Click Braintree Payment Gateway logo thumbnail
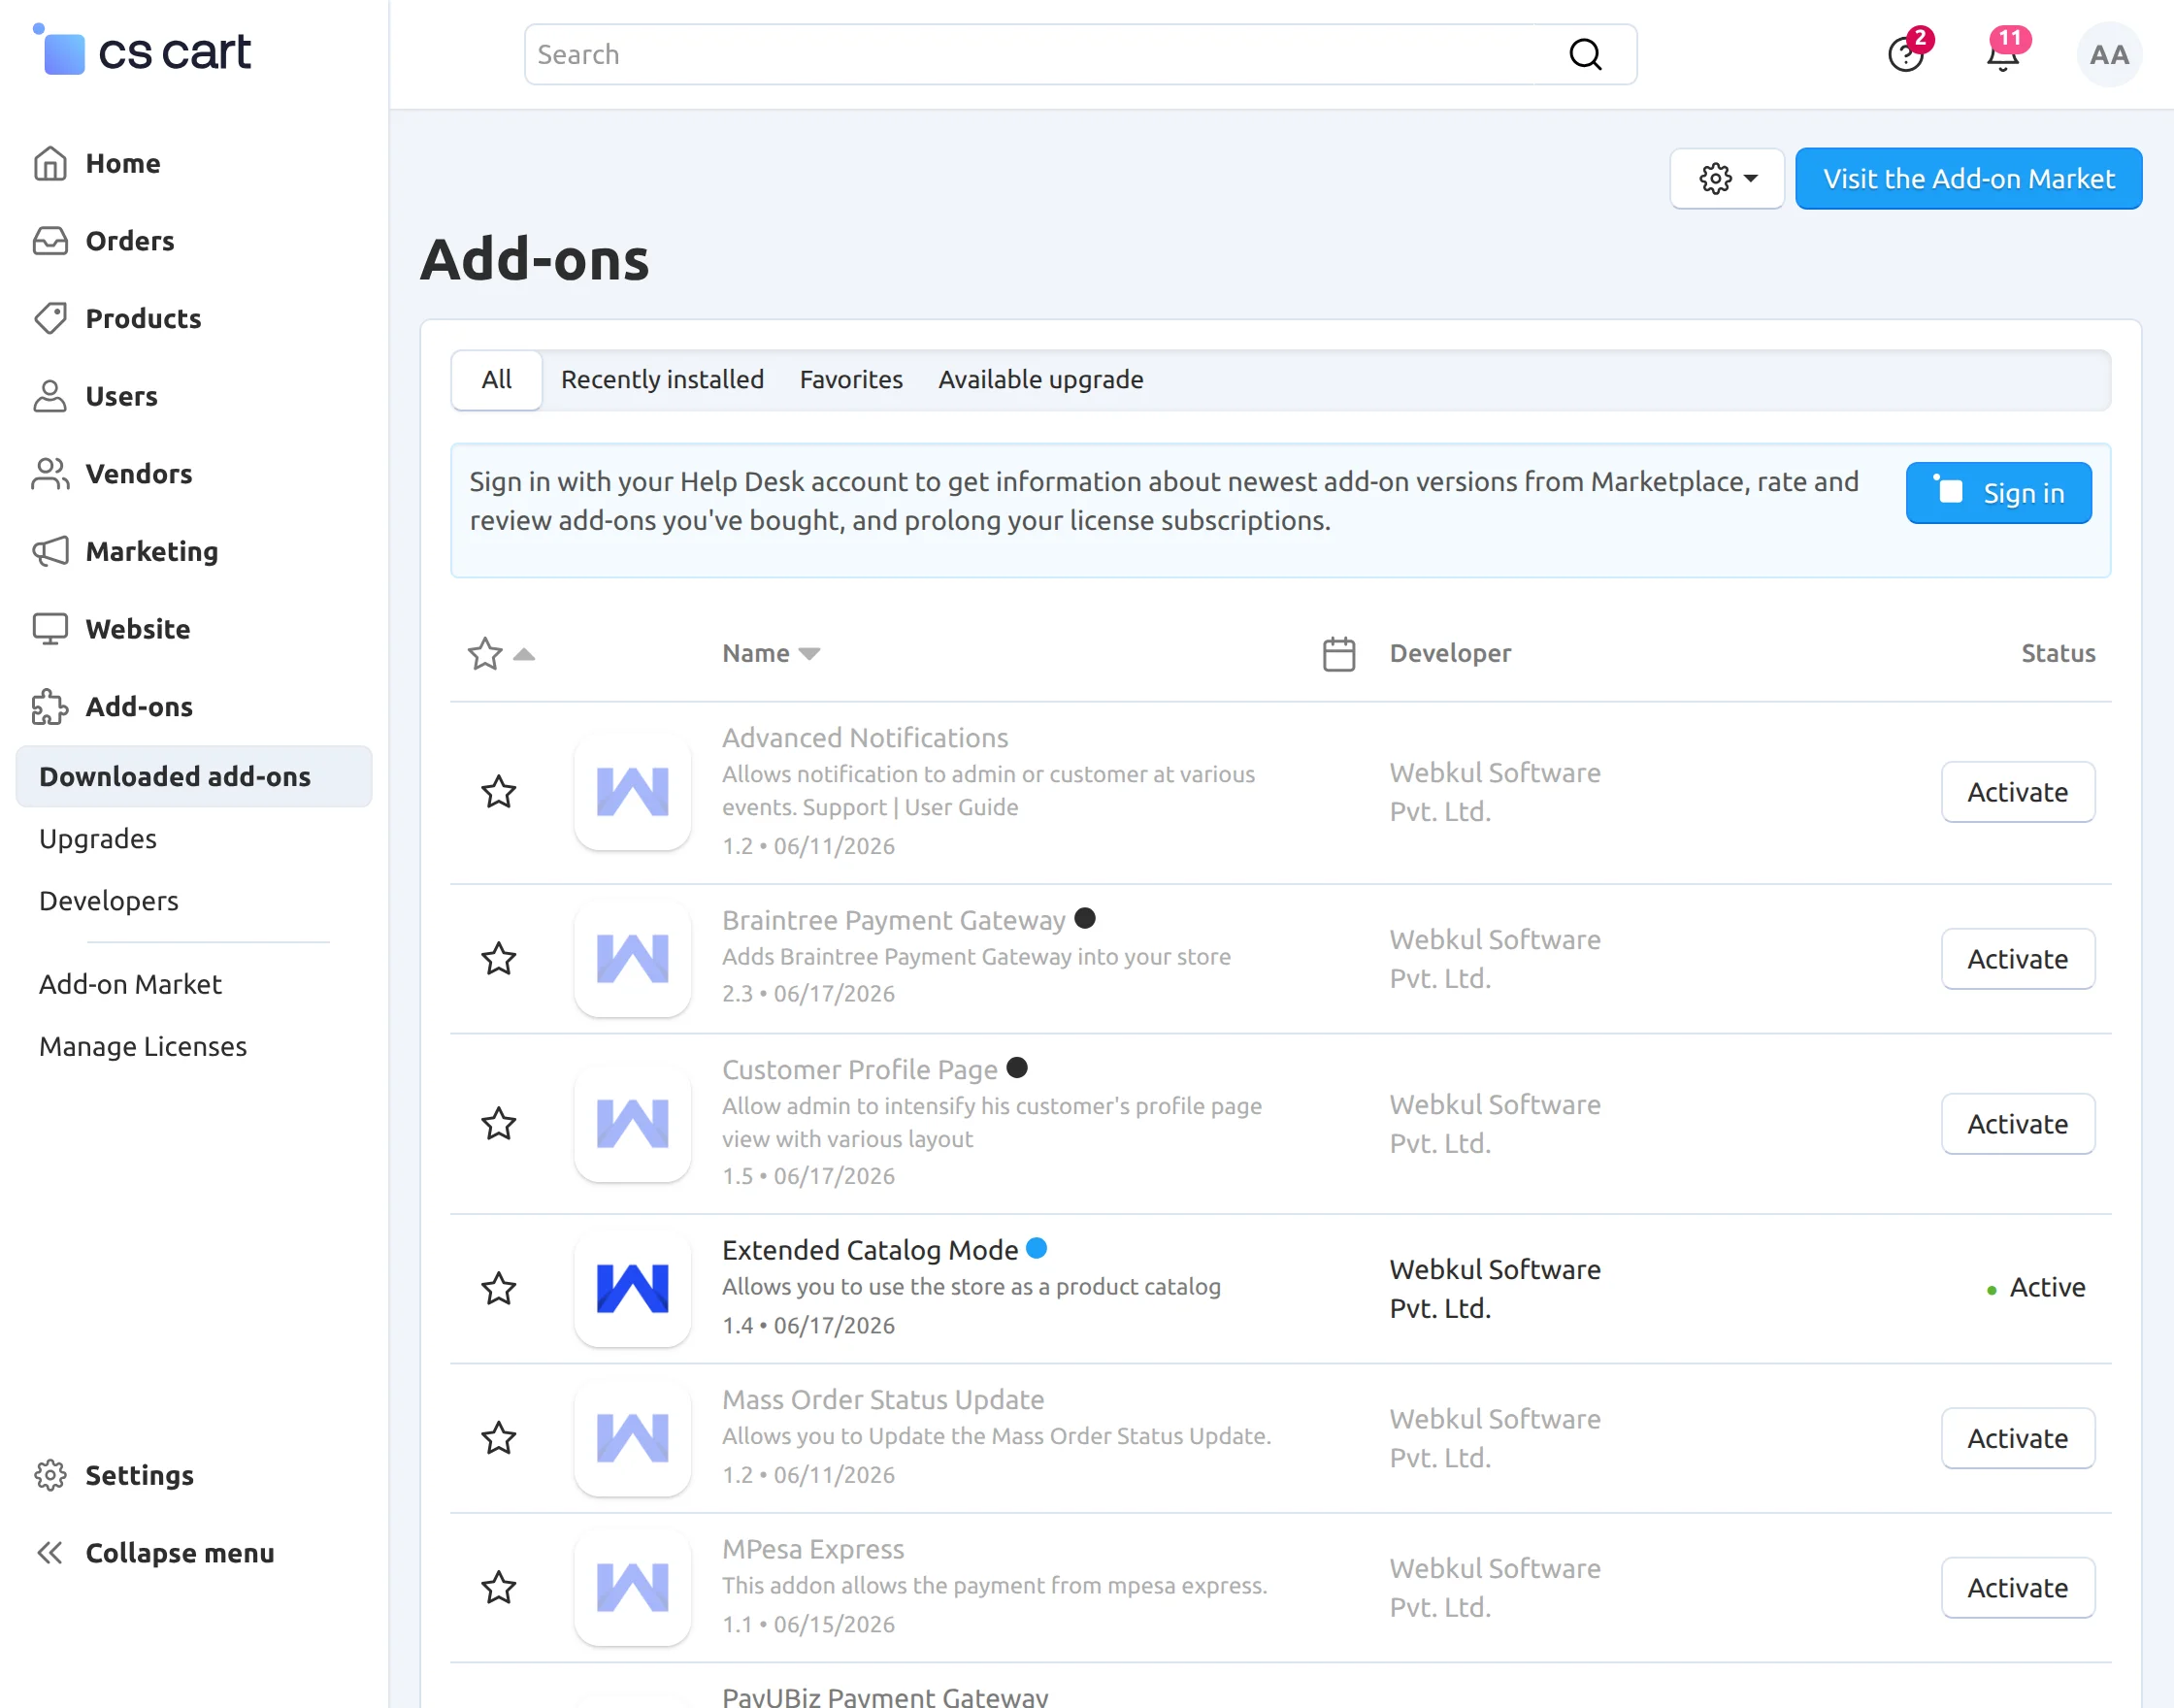 (633, 959)
